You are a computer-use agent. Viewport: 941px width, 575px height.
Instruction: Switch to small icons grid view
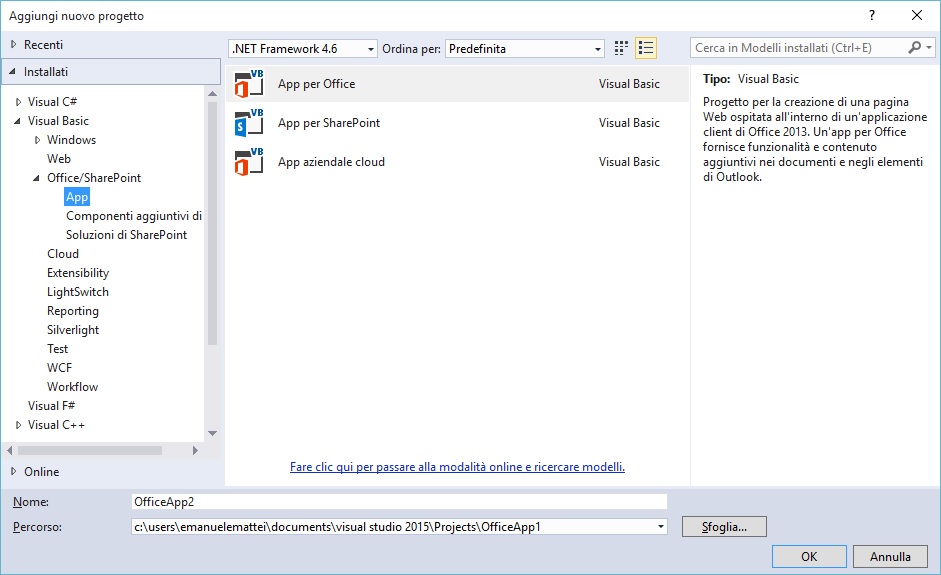621,48
